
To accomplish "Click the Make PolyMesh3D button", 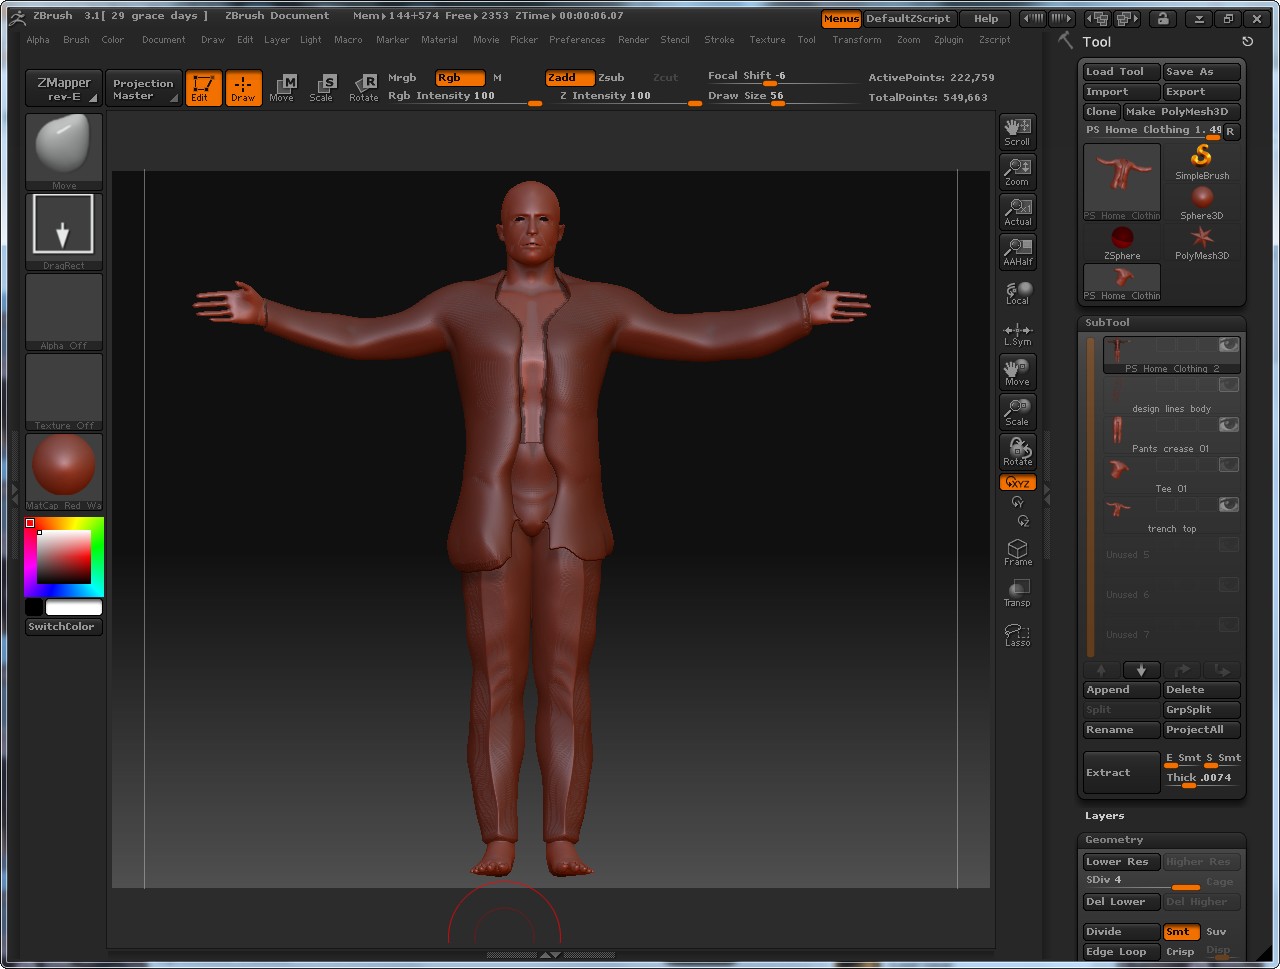I will (x=1181, y=112).
